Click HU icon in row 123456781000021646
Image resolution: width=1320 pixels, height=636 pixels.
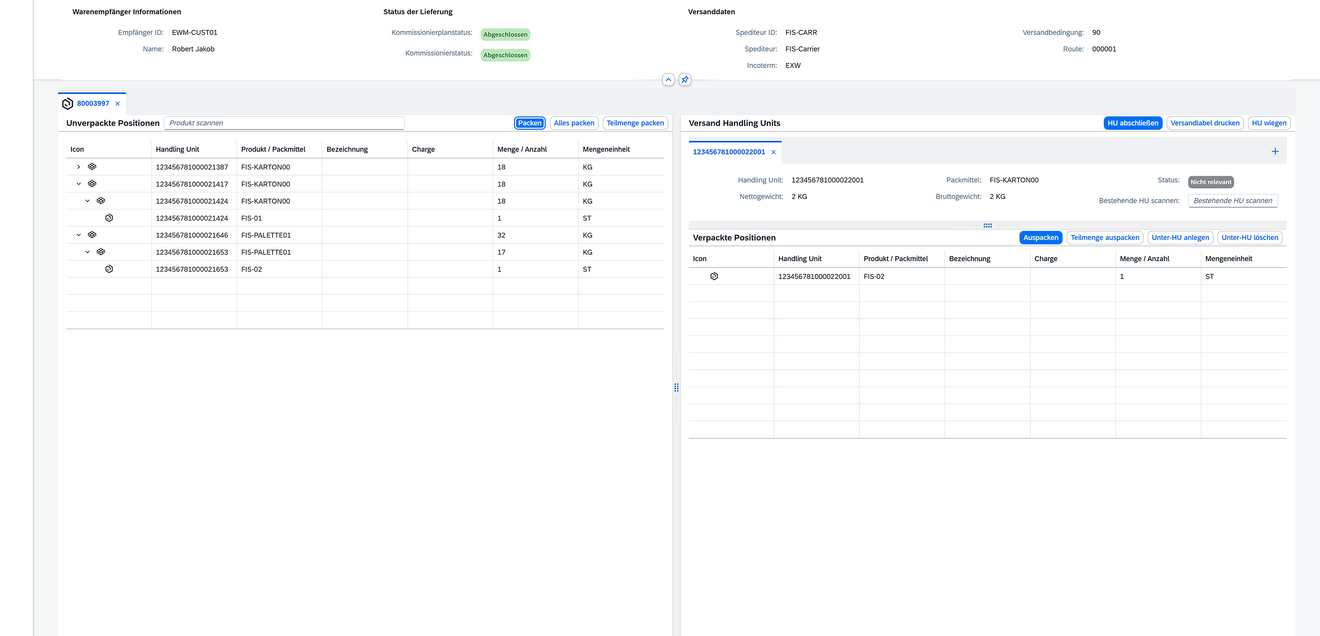click(92, 235)
